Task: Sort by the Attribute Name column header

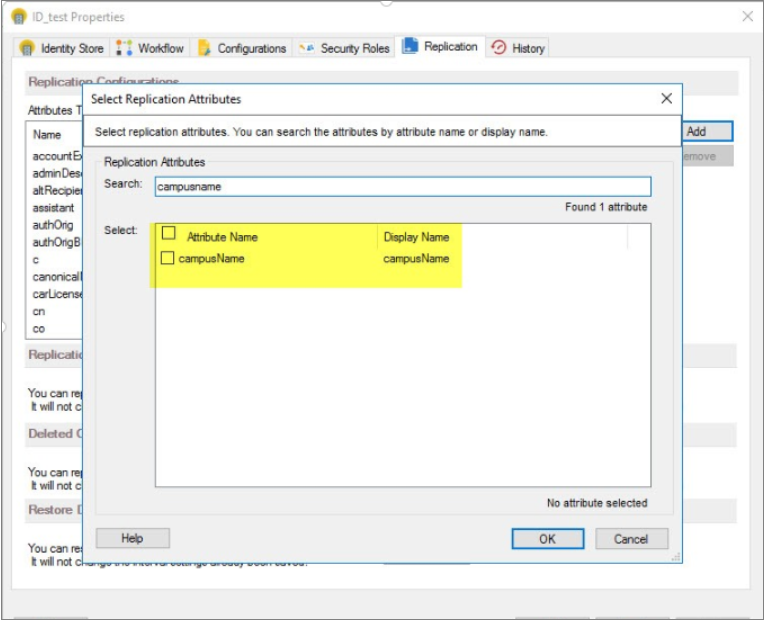Action: tap(222, 237)
